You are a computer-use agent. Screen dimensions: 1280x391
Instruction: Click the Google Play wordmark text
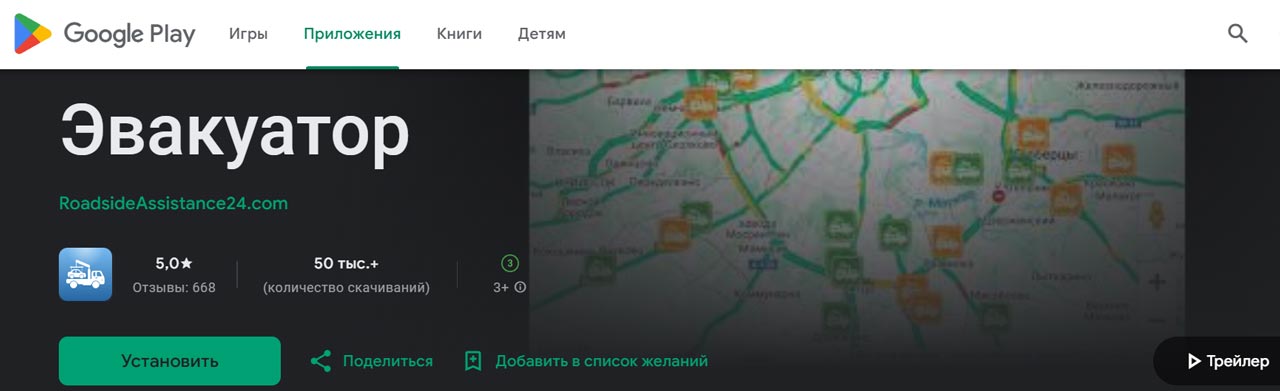pyautogui.click(x=130, y=34)
